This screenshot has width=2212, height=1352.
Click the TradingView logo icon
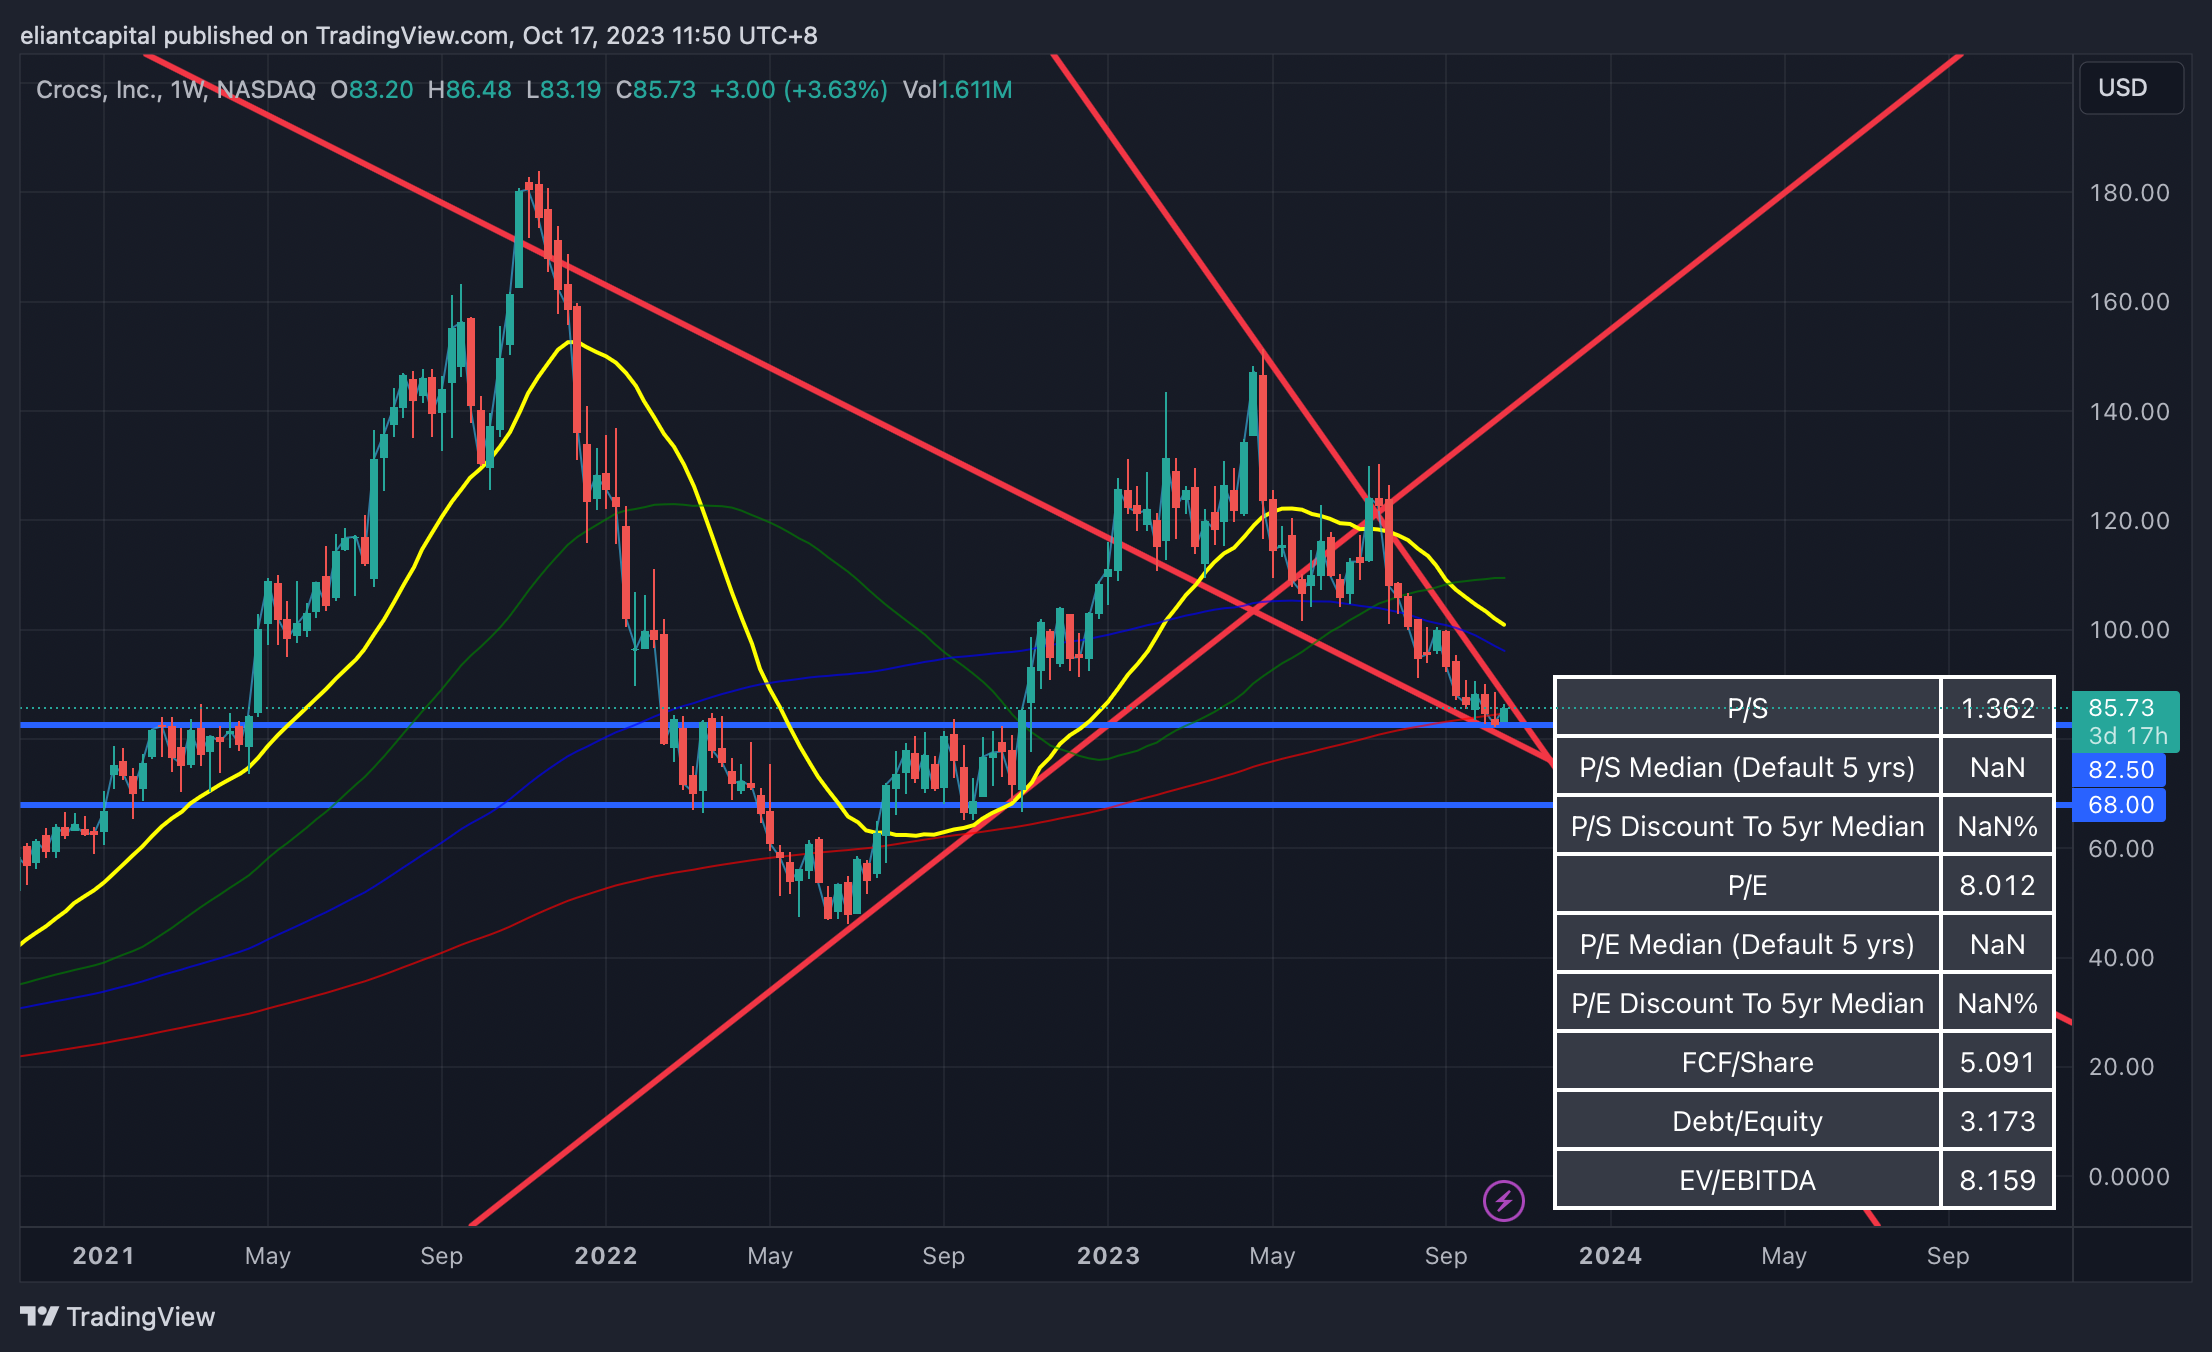click(x=40, y=1316)
